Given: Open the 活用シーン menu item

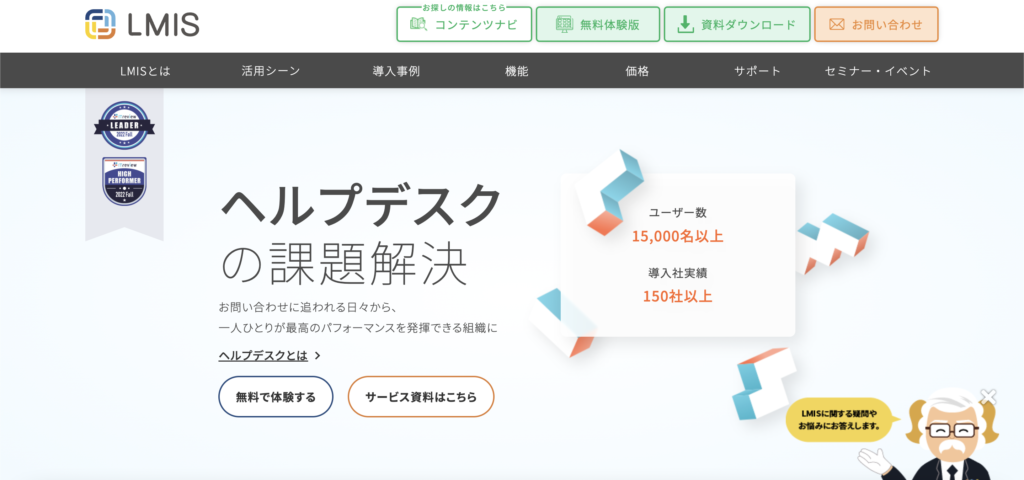Looking at the screenshot, I should pyautogui.click(x=271, y=71).
